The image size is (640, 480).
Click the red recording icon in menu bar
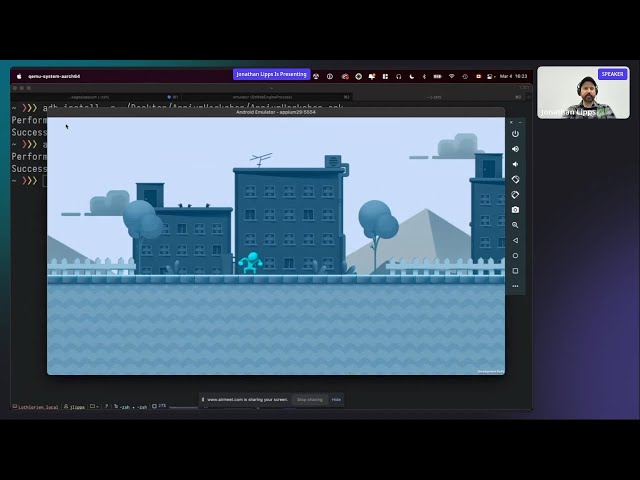478,76
